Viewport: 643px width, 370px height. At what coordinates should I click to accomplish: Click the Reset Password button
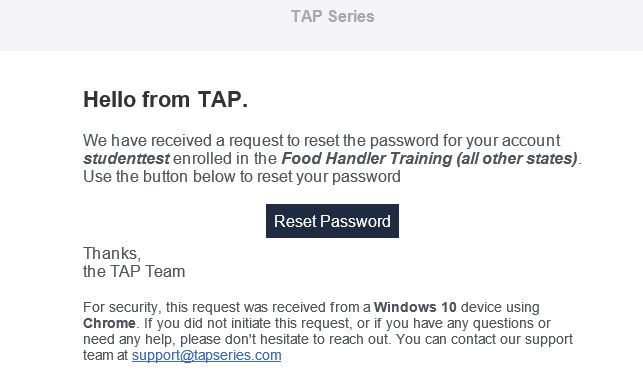(332, 221)
